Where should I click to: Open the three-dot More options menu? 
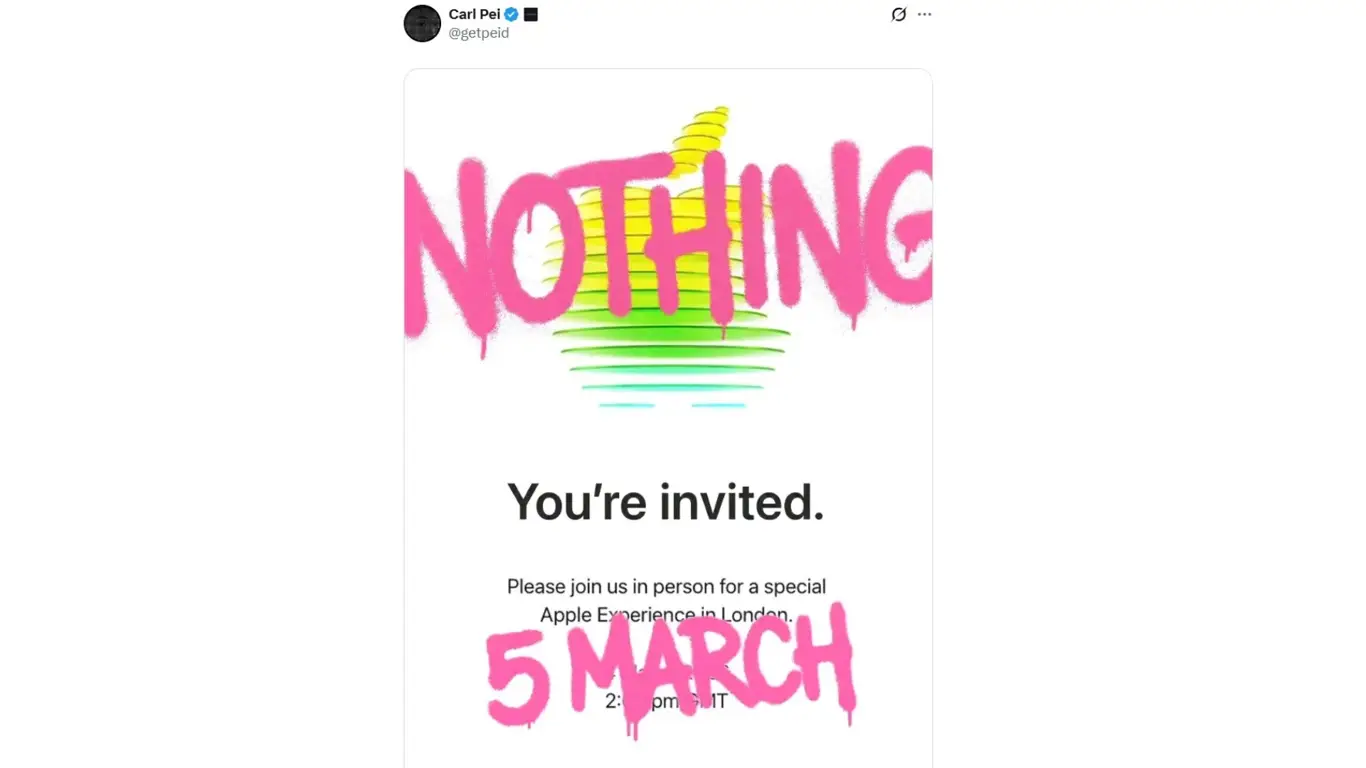point(924,14)
